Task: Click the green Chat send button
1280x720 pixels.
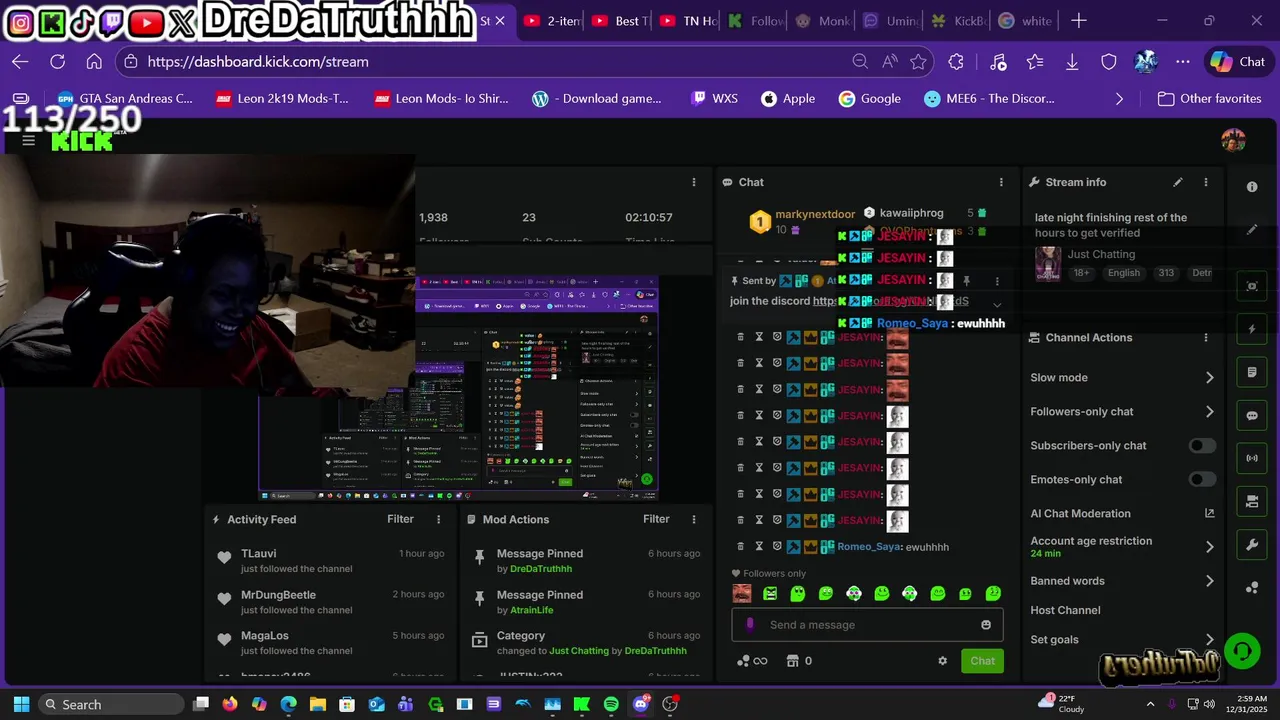Action: point(982,661)
